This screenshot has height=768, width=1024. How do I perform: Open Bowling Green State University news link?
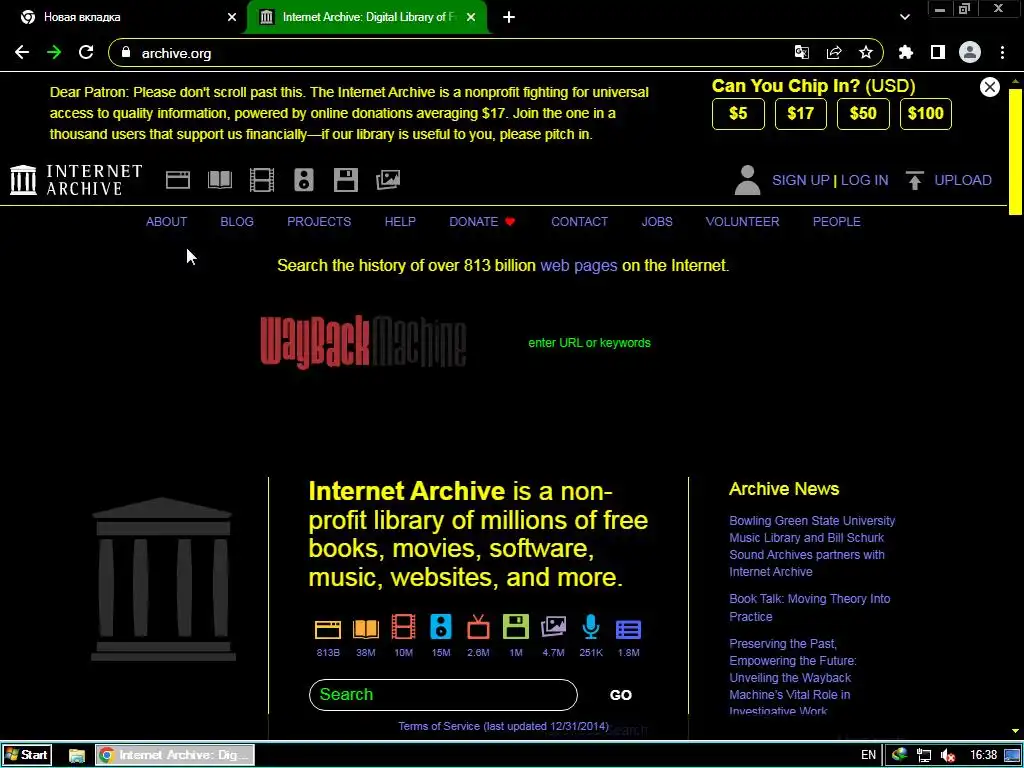click(812, 546)
